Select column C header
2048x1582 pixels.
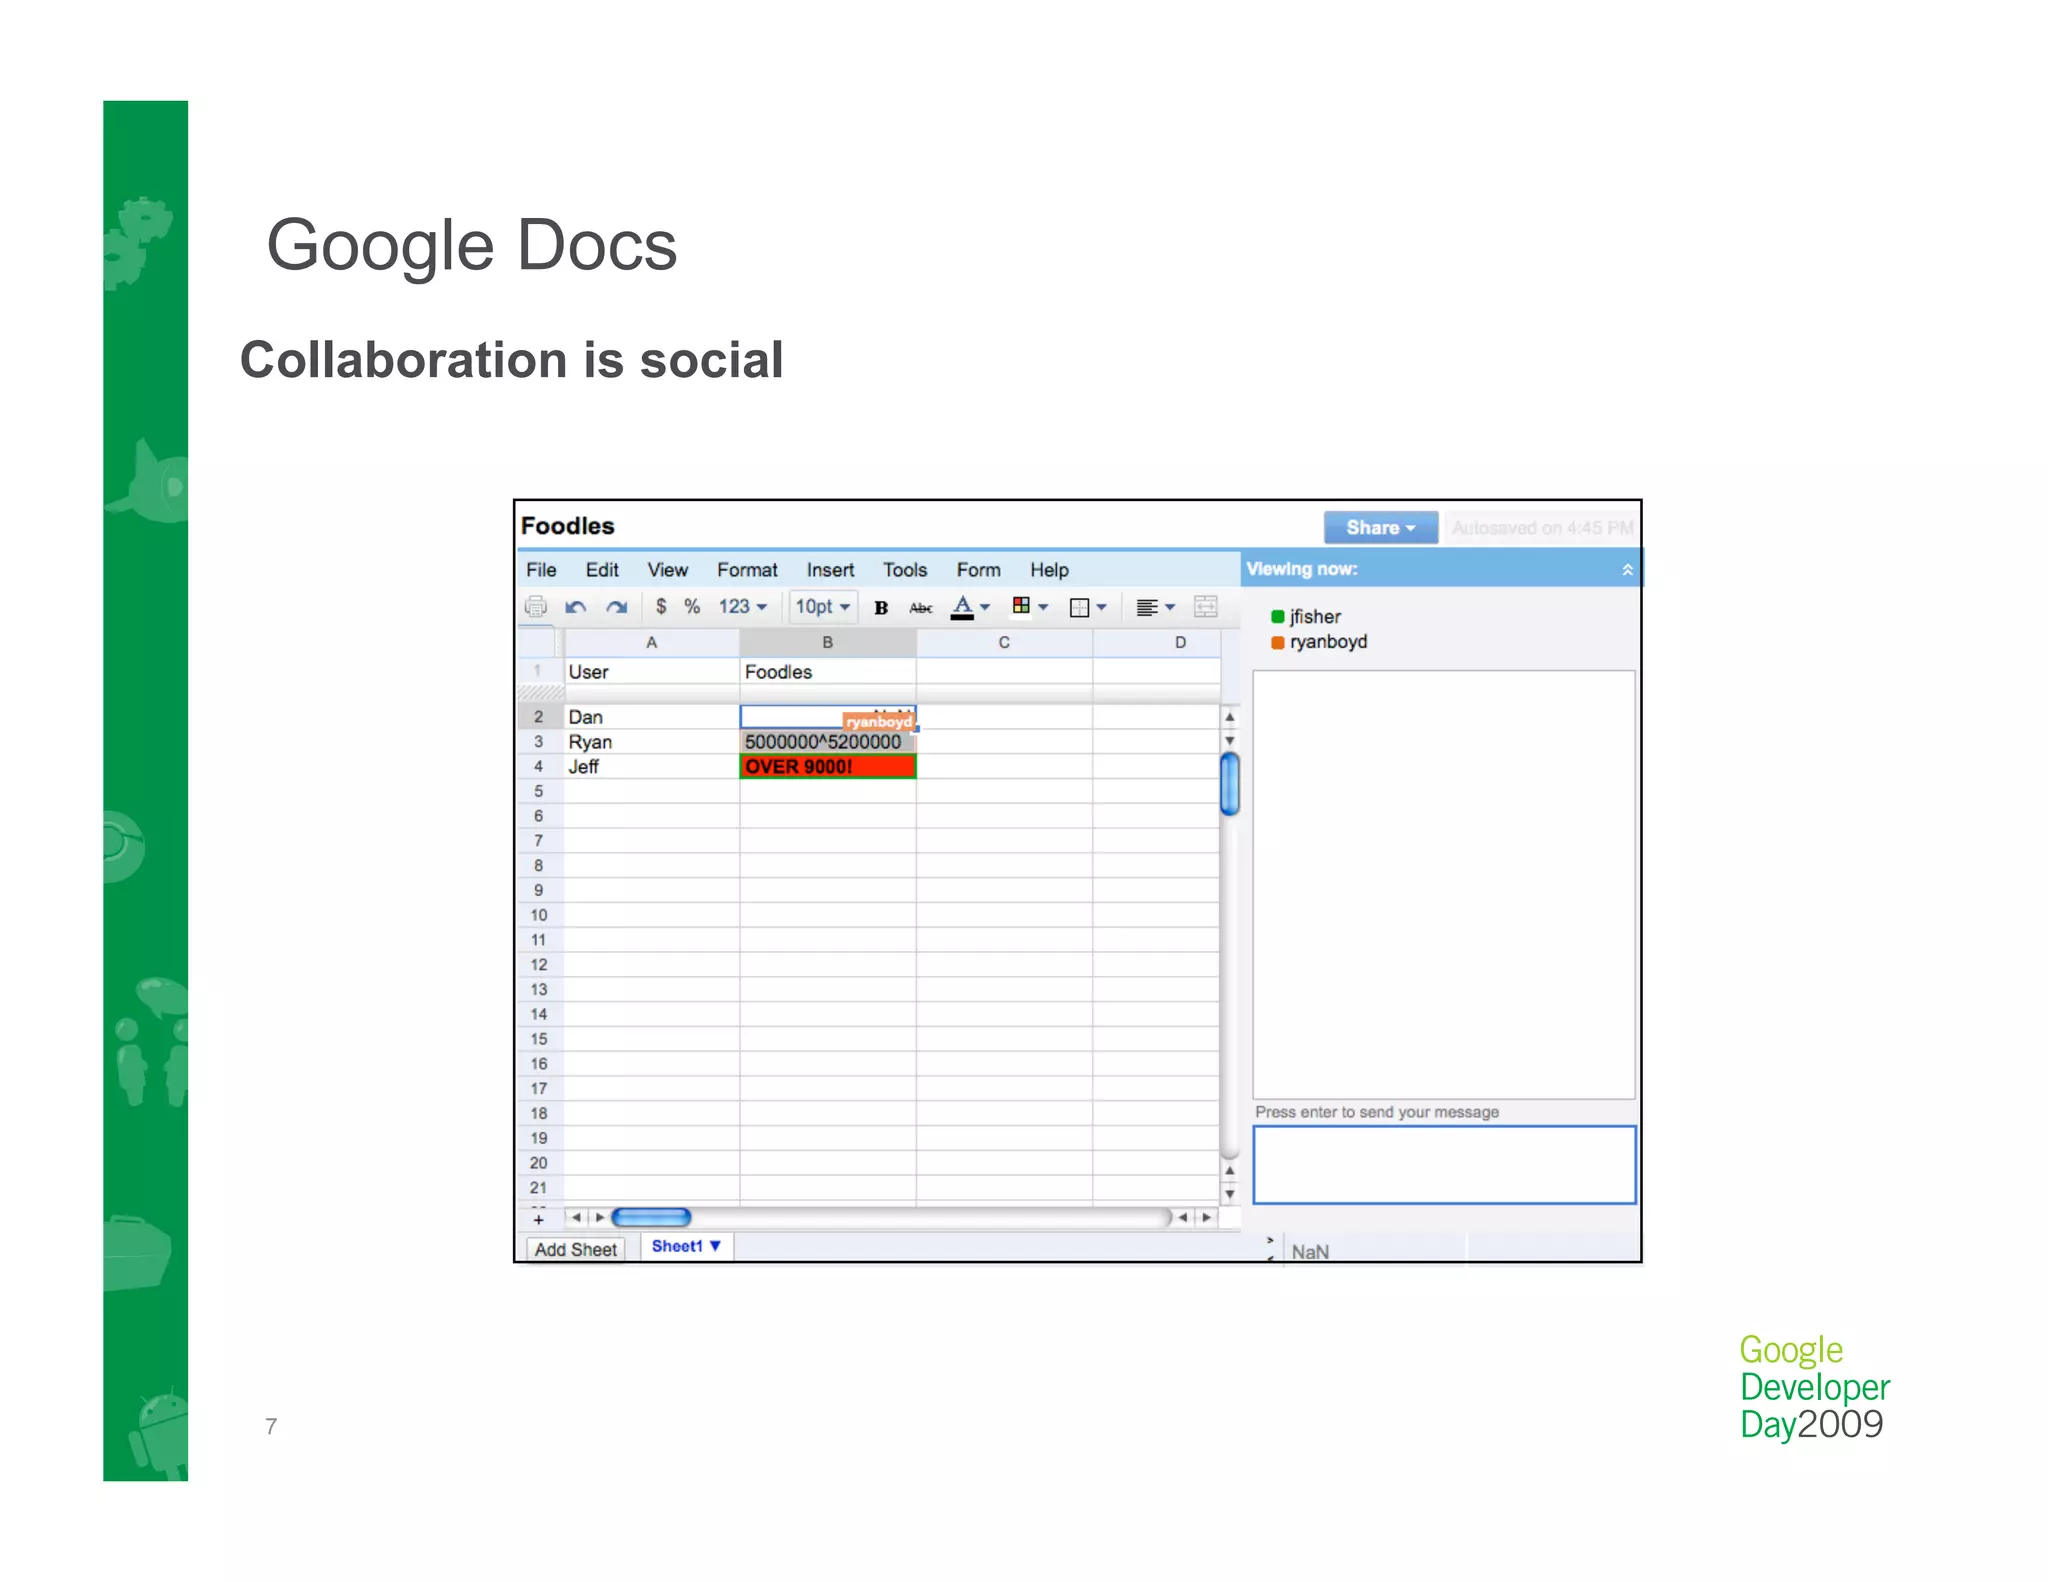[x=1004, y=642]
